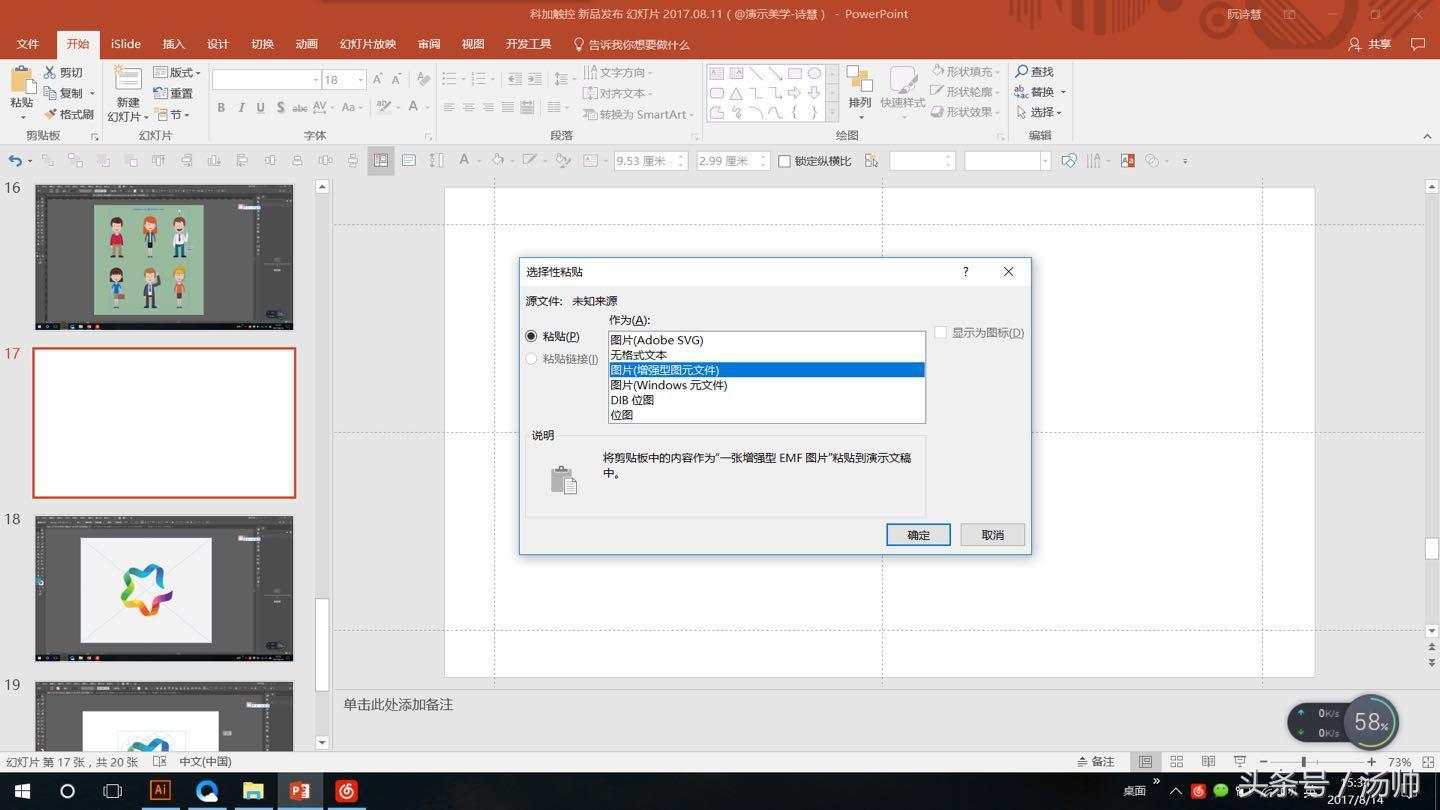Switch to the Slide Show (幻灯片放映) tab
Screen dimensions: 1440x810
tap(368, 44)
